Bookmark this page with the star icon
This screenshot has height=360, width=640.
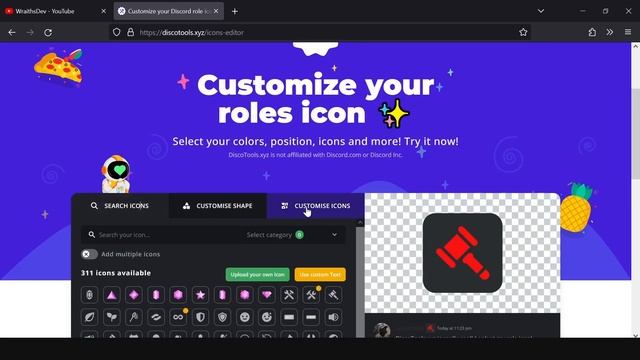coord(523,32)
